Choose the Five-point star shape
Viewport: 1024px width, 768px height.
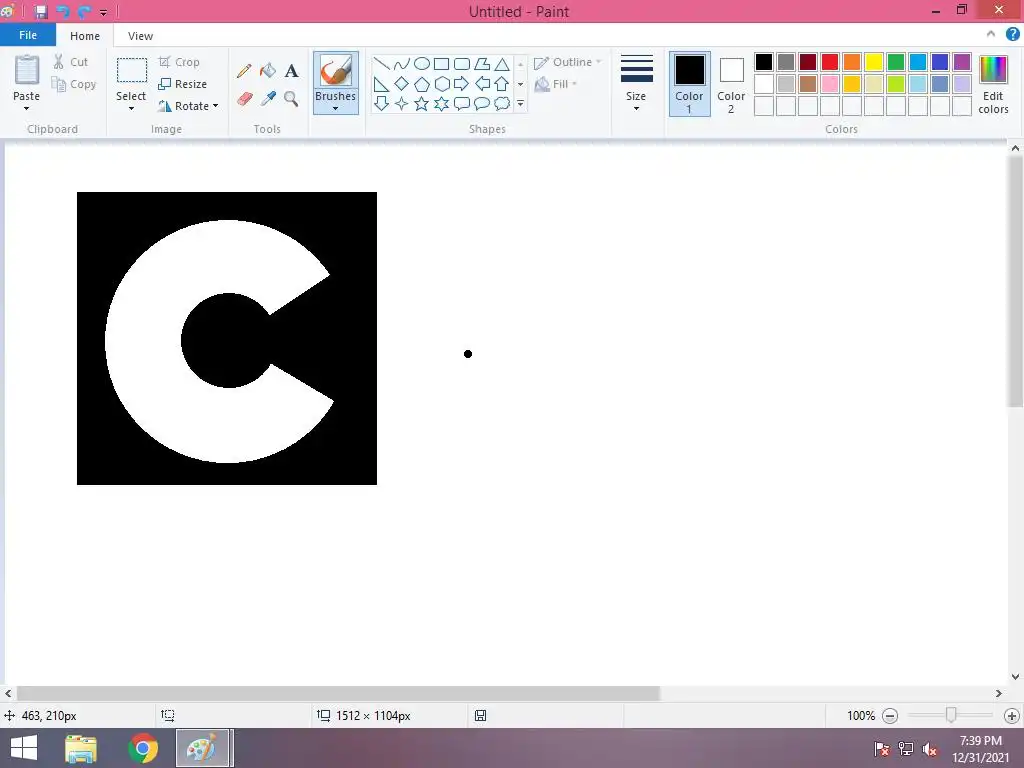[422, 103]
